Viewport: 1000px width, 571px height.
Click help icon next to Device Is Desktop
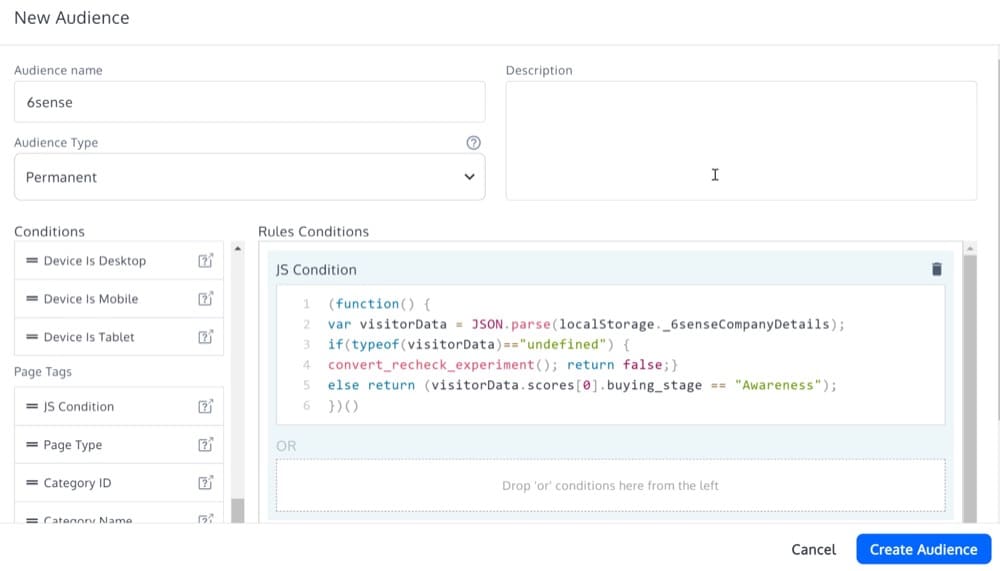[x=205, y=261]
